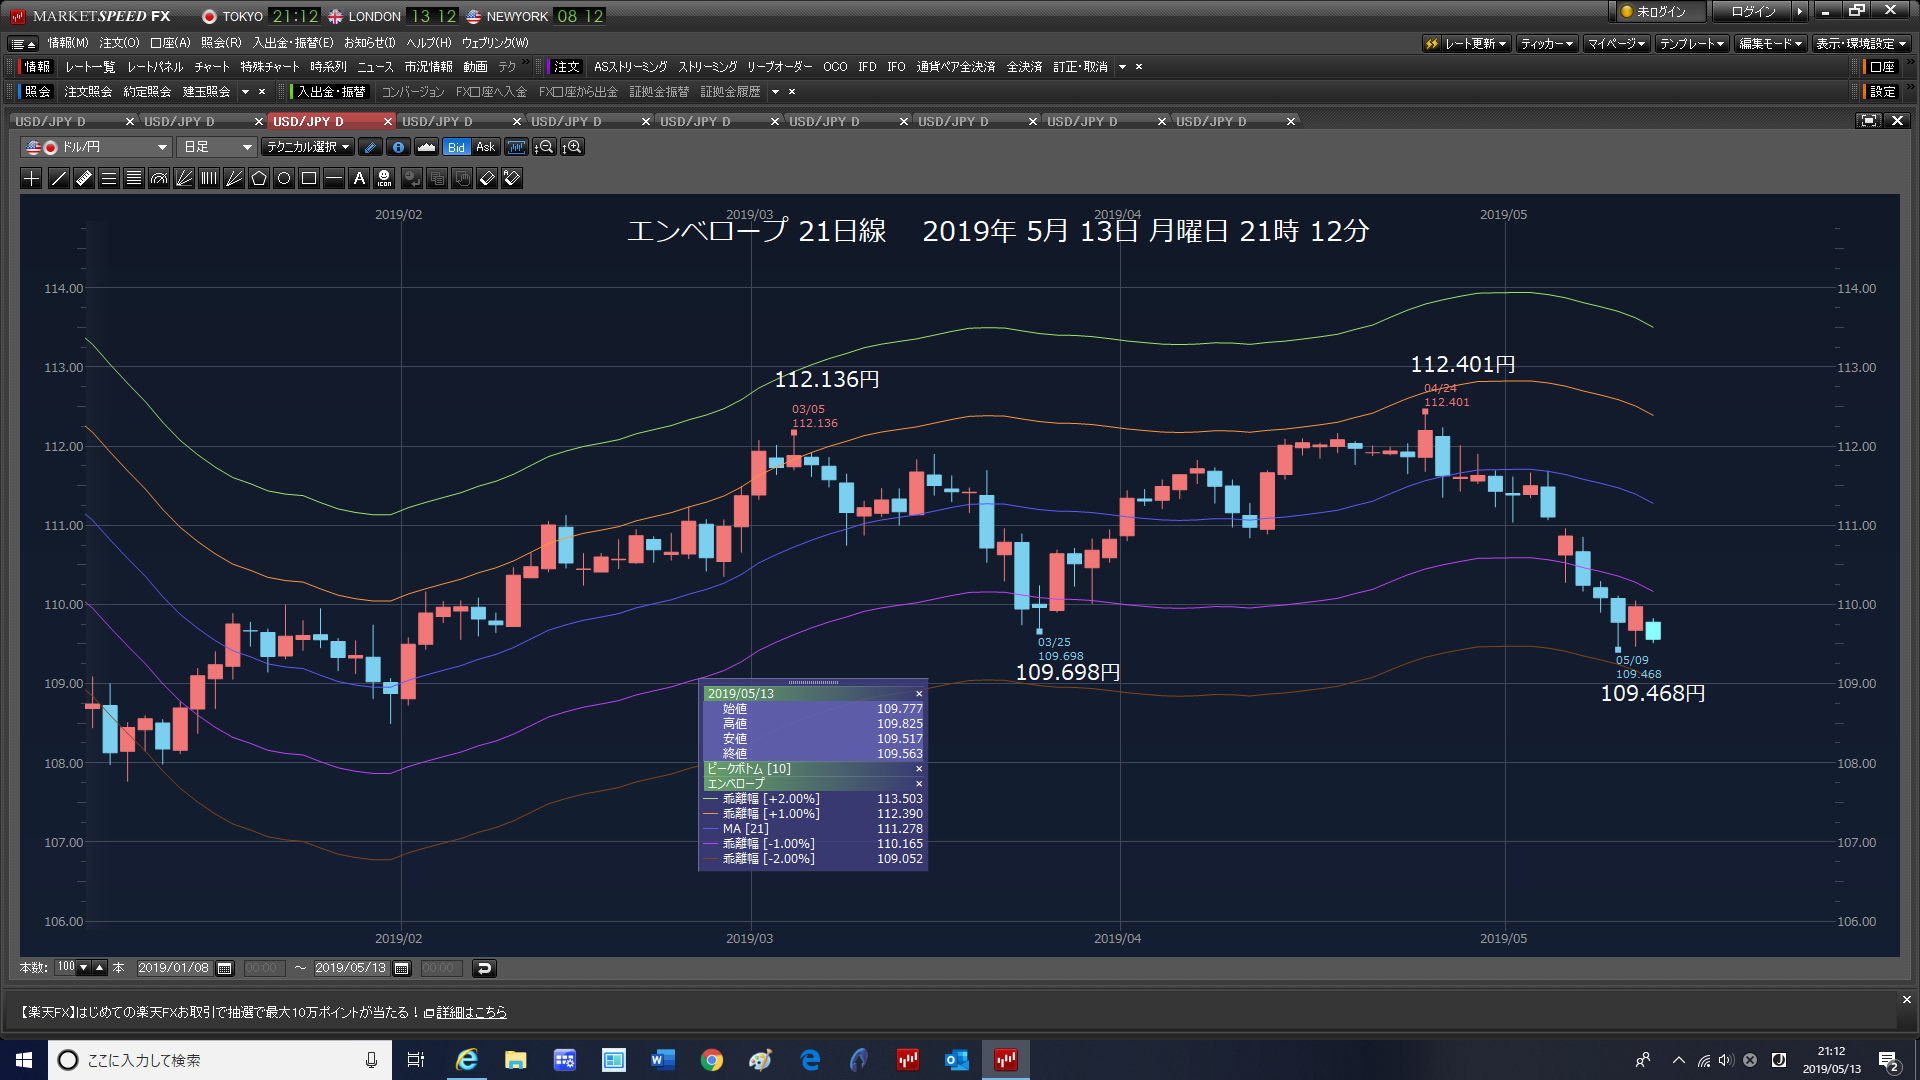The width and height of the screenshot is (1920, 1080).
Task: Click the erase-all drawings tool
Action: click(512, 178)
